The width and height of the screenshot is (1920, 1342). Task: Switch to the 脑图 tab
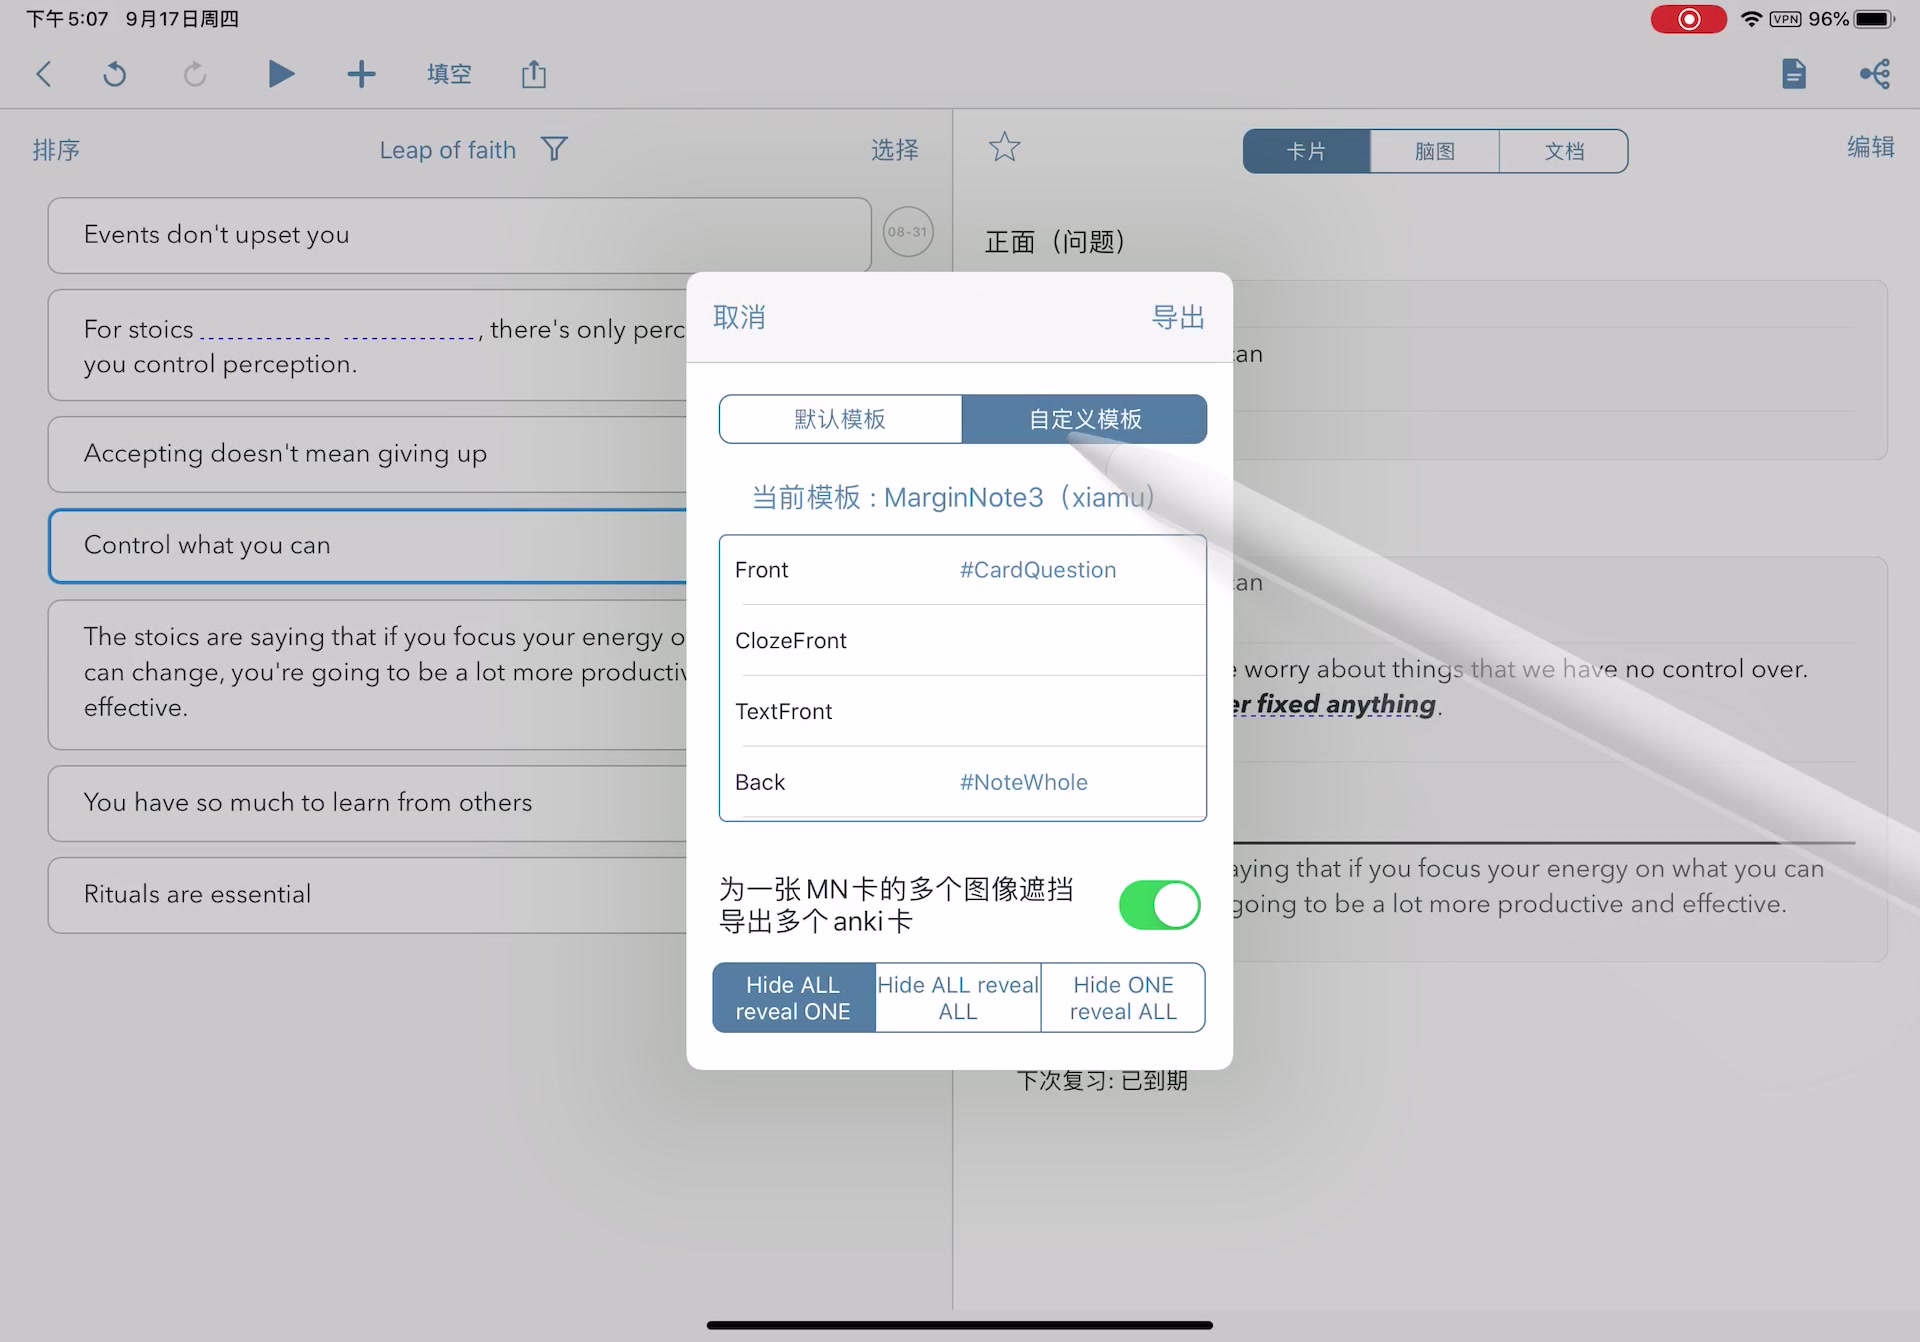click(x=1434, y=151)
